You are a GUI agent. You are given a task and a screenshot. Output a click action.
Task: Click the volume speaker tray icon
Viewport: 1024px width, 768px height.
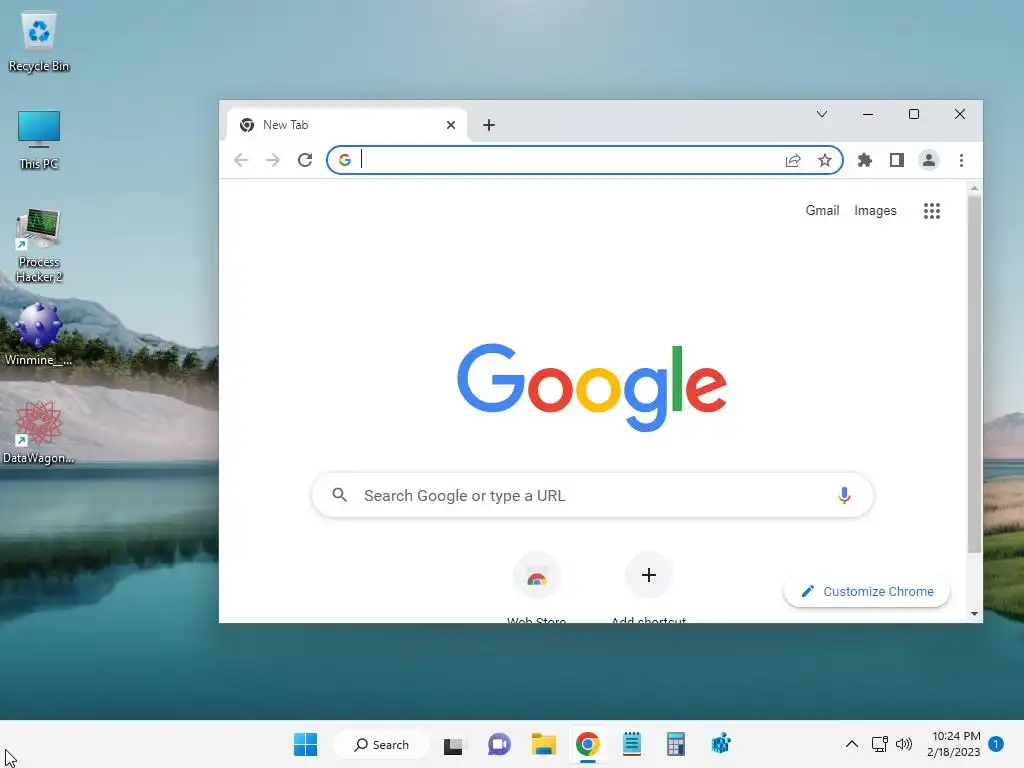pos(904,744)
